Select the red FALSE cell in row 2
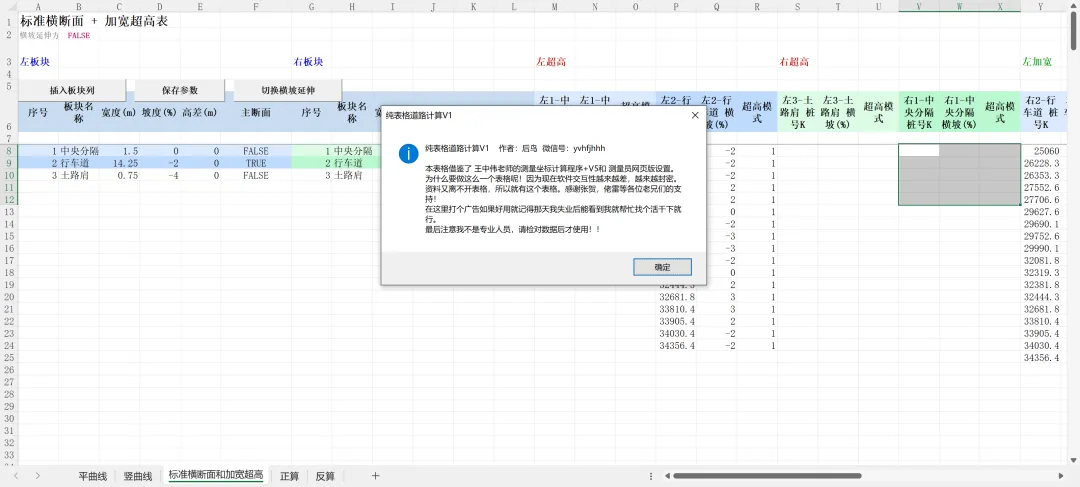 pos(79,36)
